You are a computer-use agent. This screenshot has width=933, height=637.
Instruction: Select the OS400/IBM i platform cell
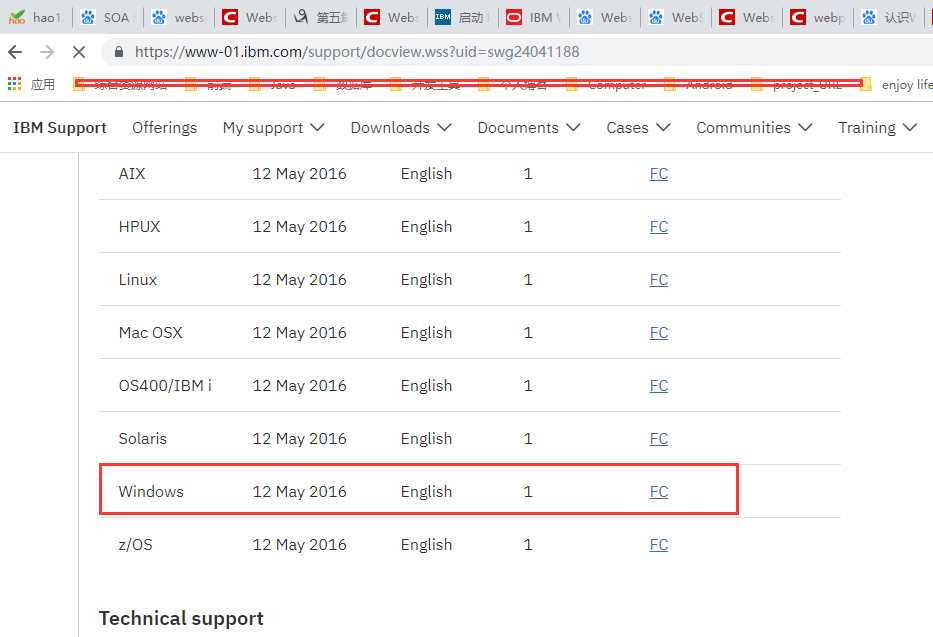click(165, 385)
